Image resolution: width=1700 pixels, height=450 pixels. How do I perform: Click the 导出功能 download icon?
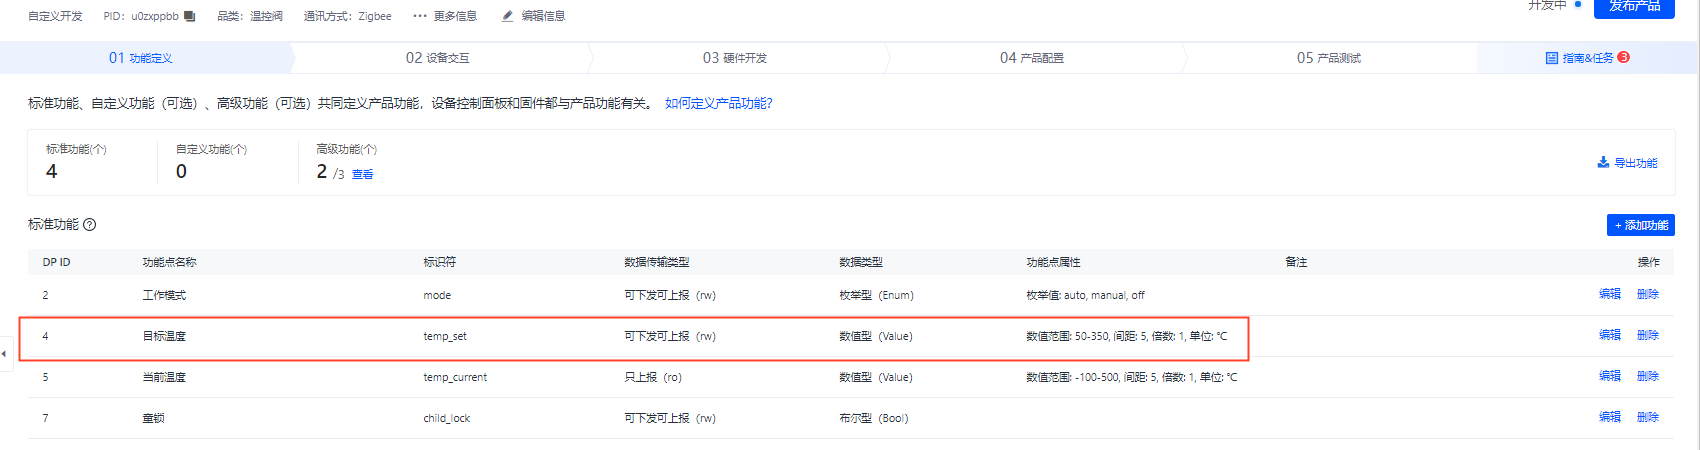[1603, 162]
